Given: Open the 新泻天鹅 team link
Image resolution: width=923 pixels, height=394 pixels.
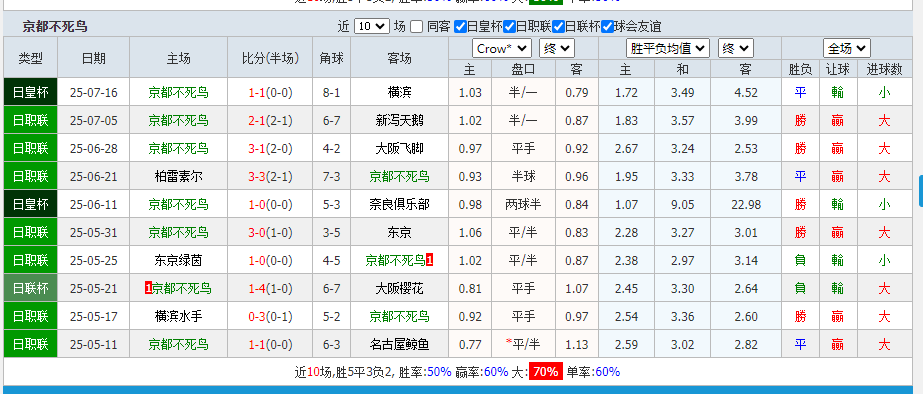Looking at the screenshot, I should [x=400, y=121].
